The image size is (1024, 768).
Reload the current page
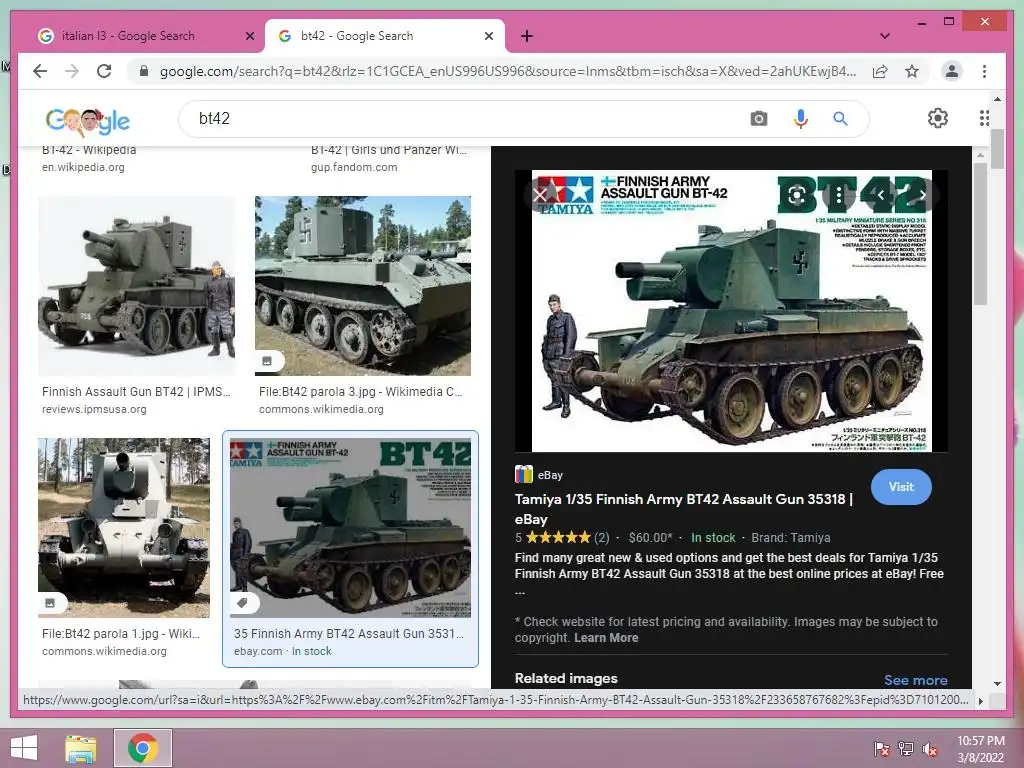coord(104,71)
